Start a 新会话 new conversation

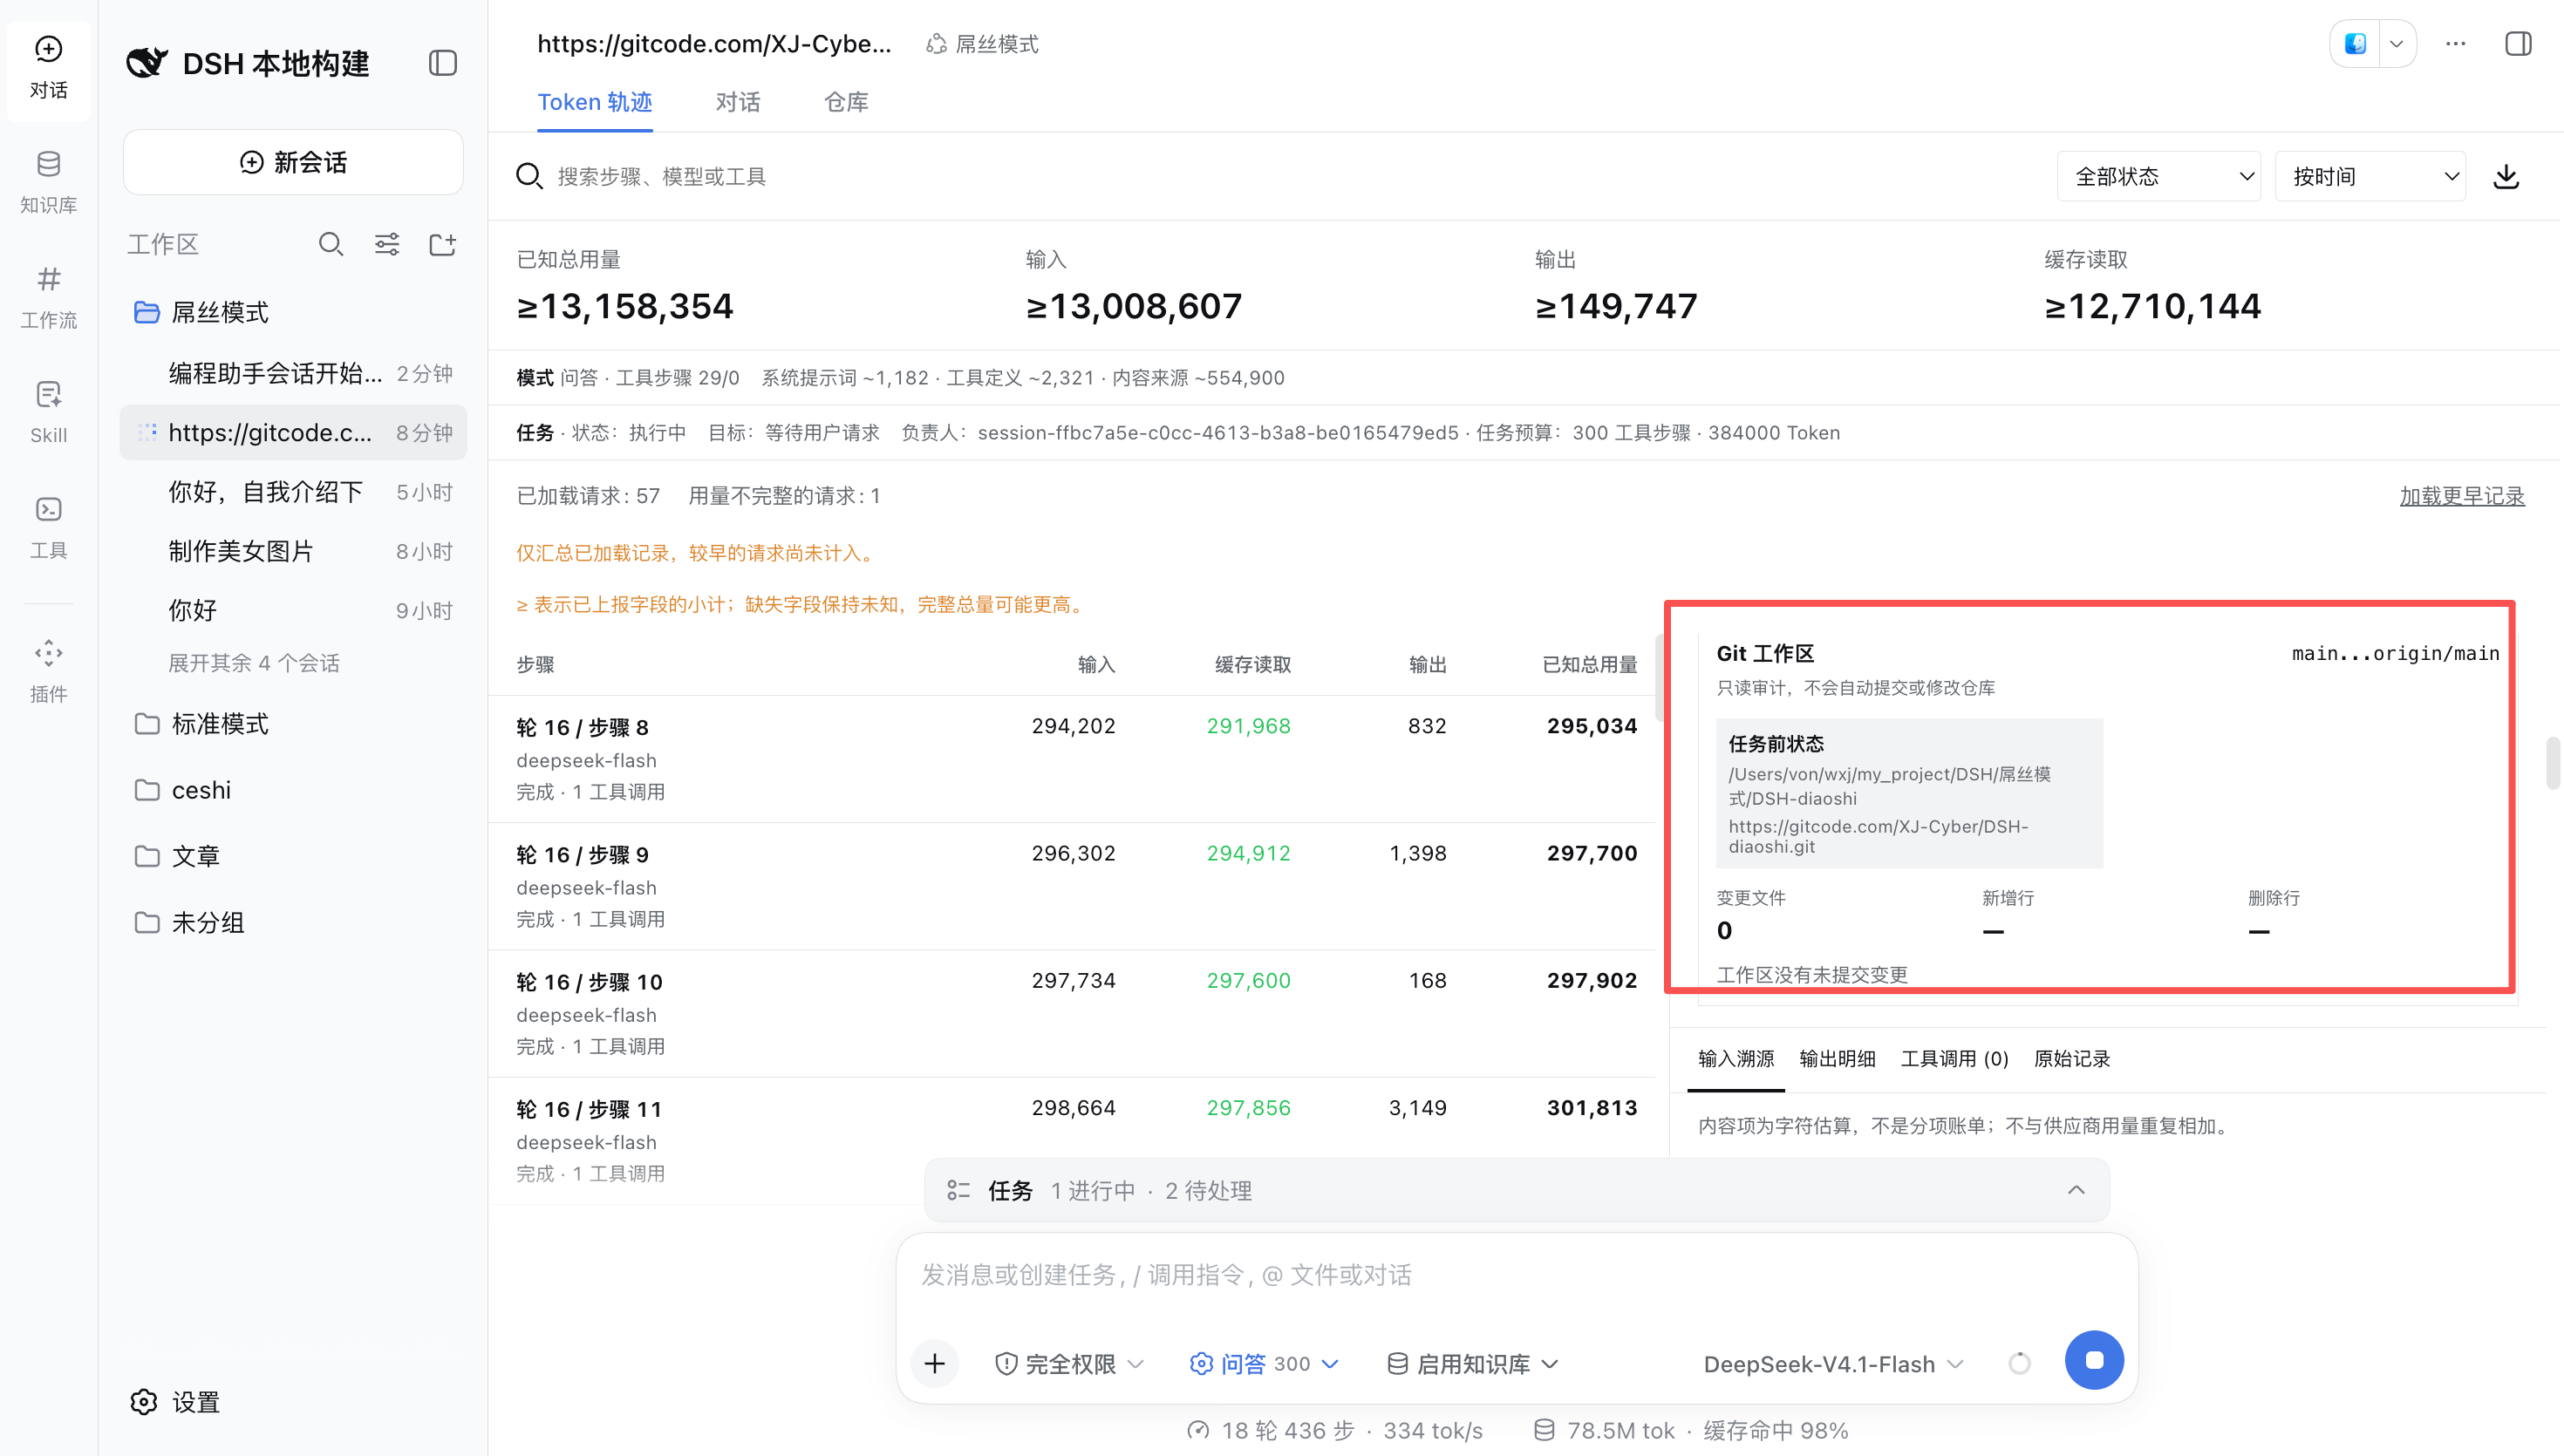tap(293, 162)
